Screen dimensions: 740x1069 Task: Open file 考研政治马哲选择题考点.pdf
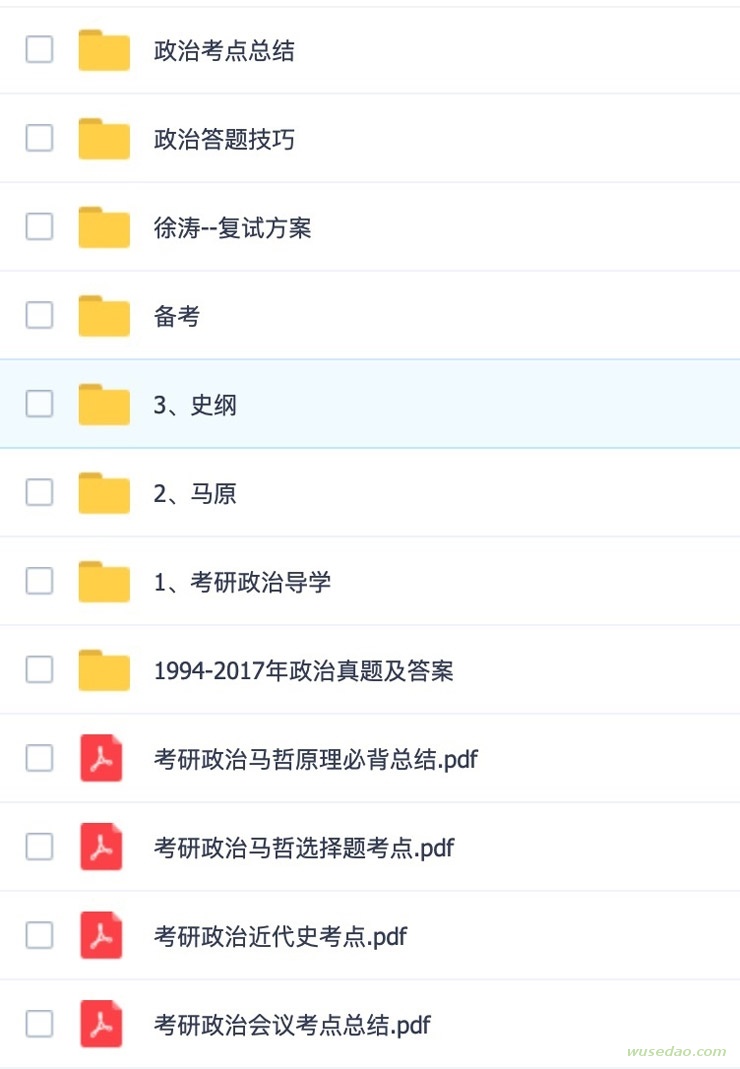point(304,848)
